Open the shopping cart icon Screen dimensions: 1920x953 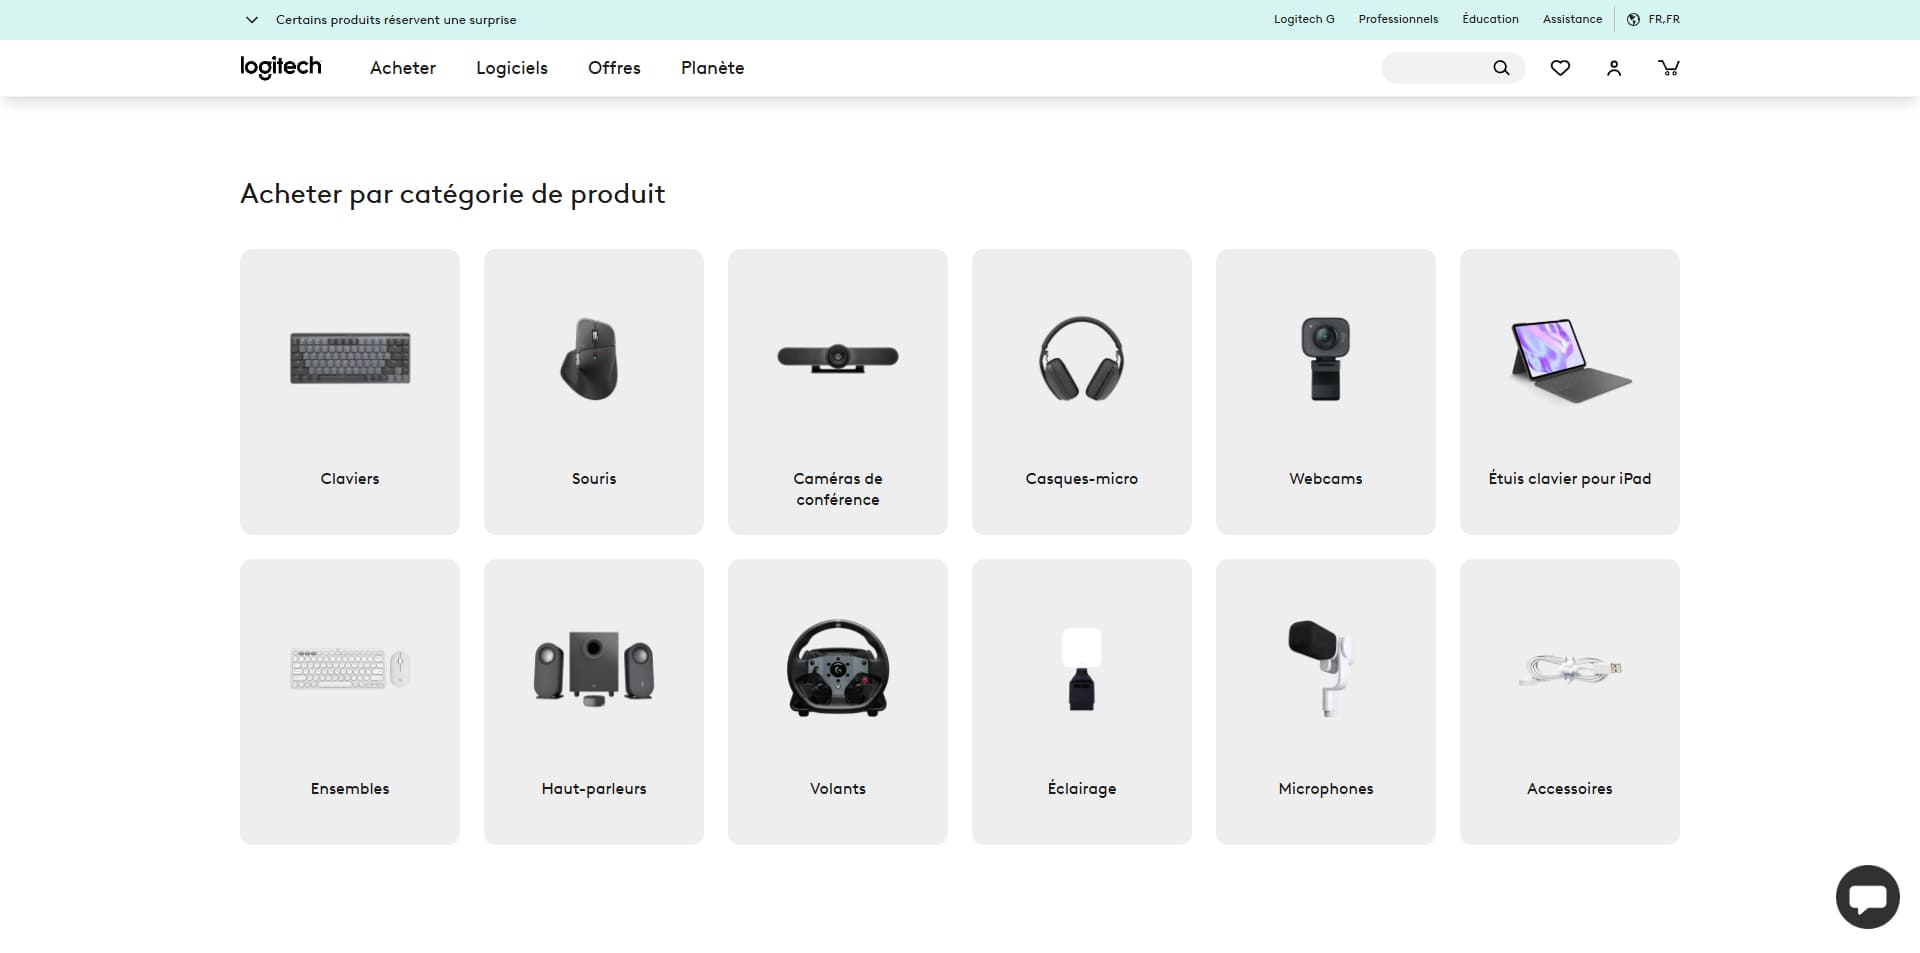(x=1669, y=68)
